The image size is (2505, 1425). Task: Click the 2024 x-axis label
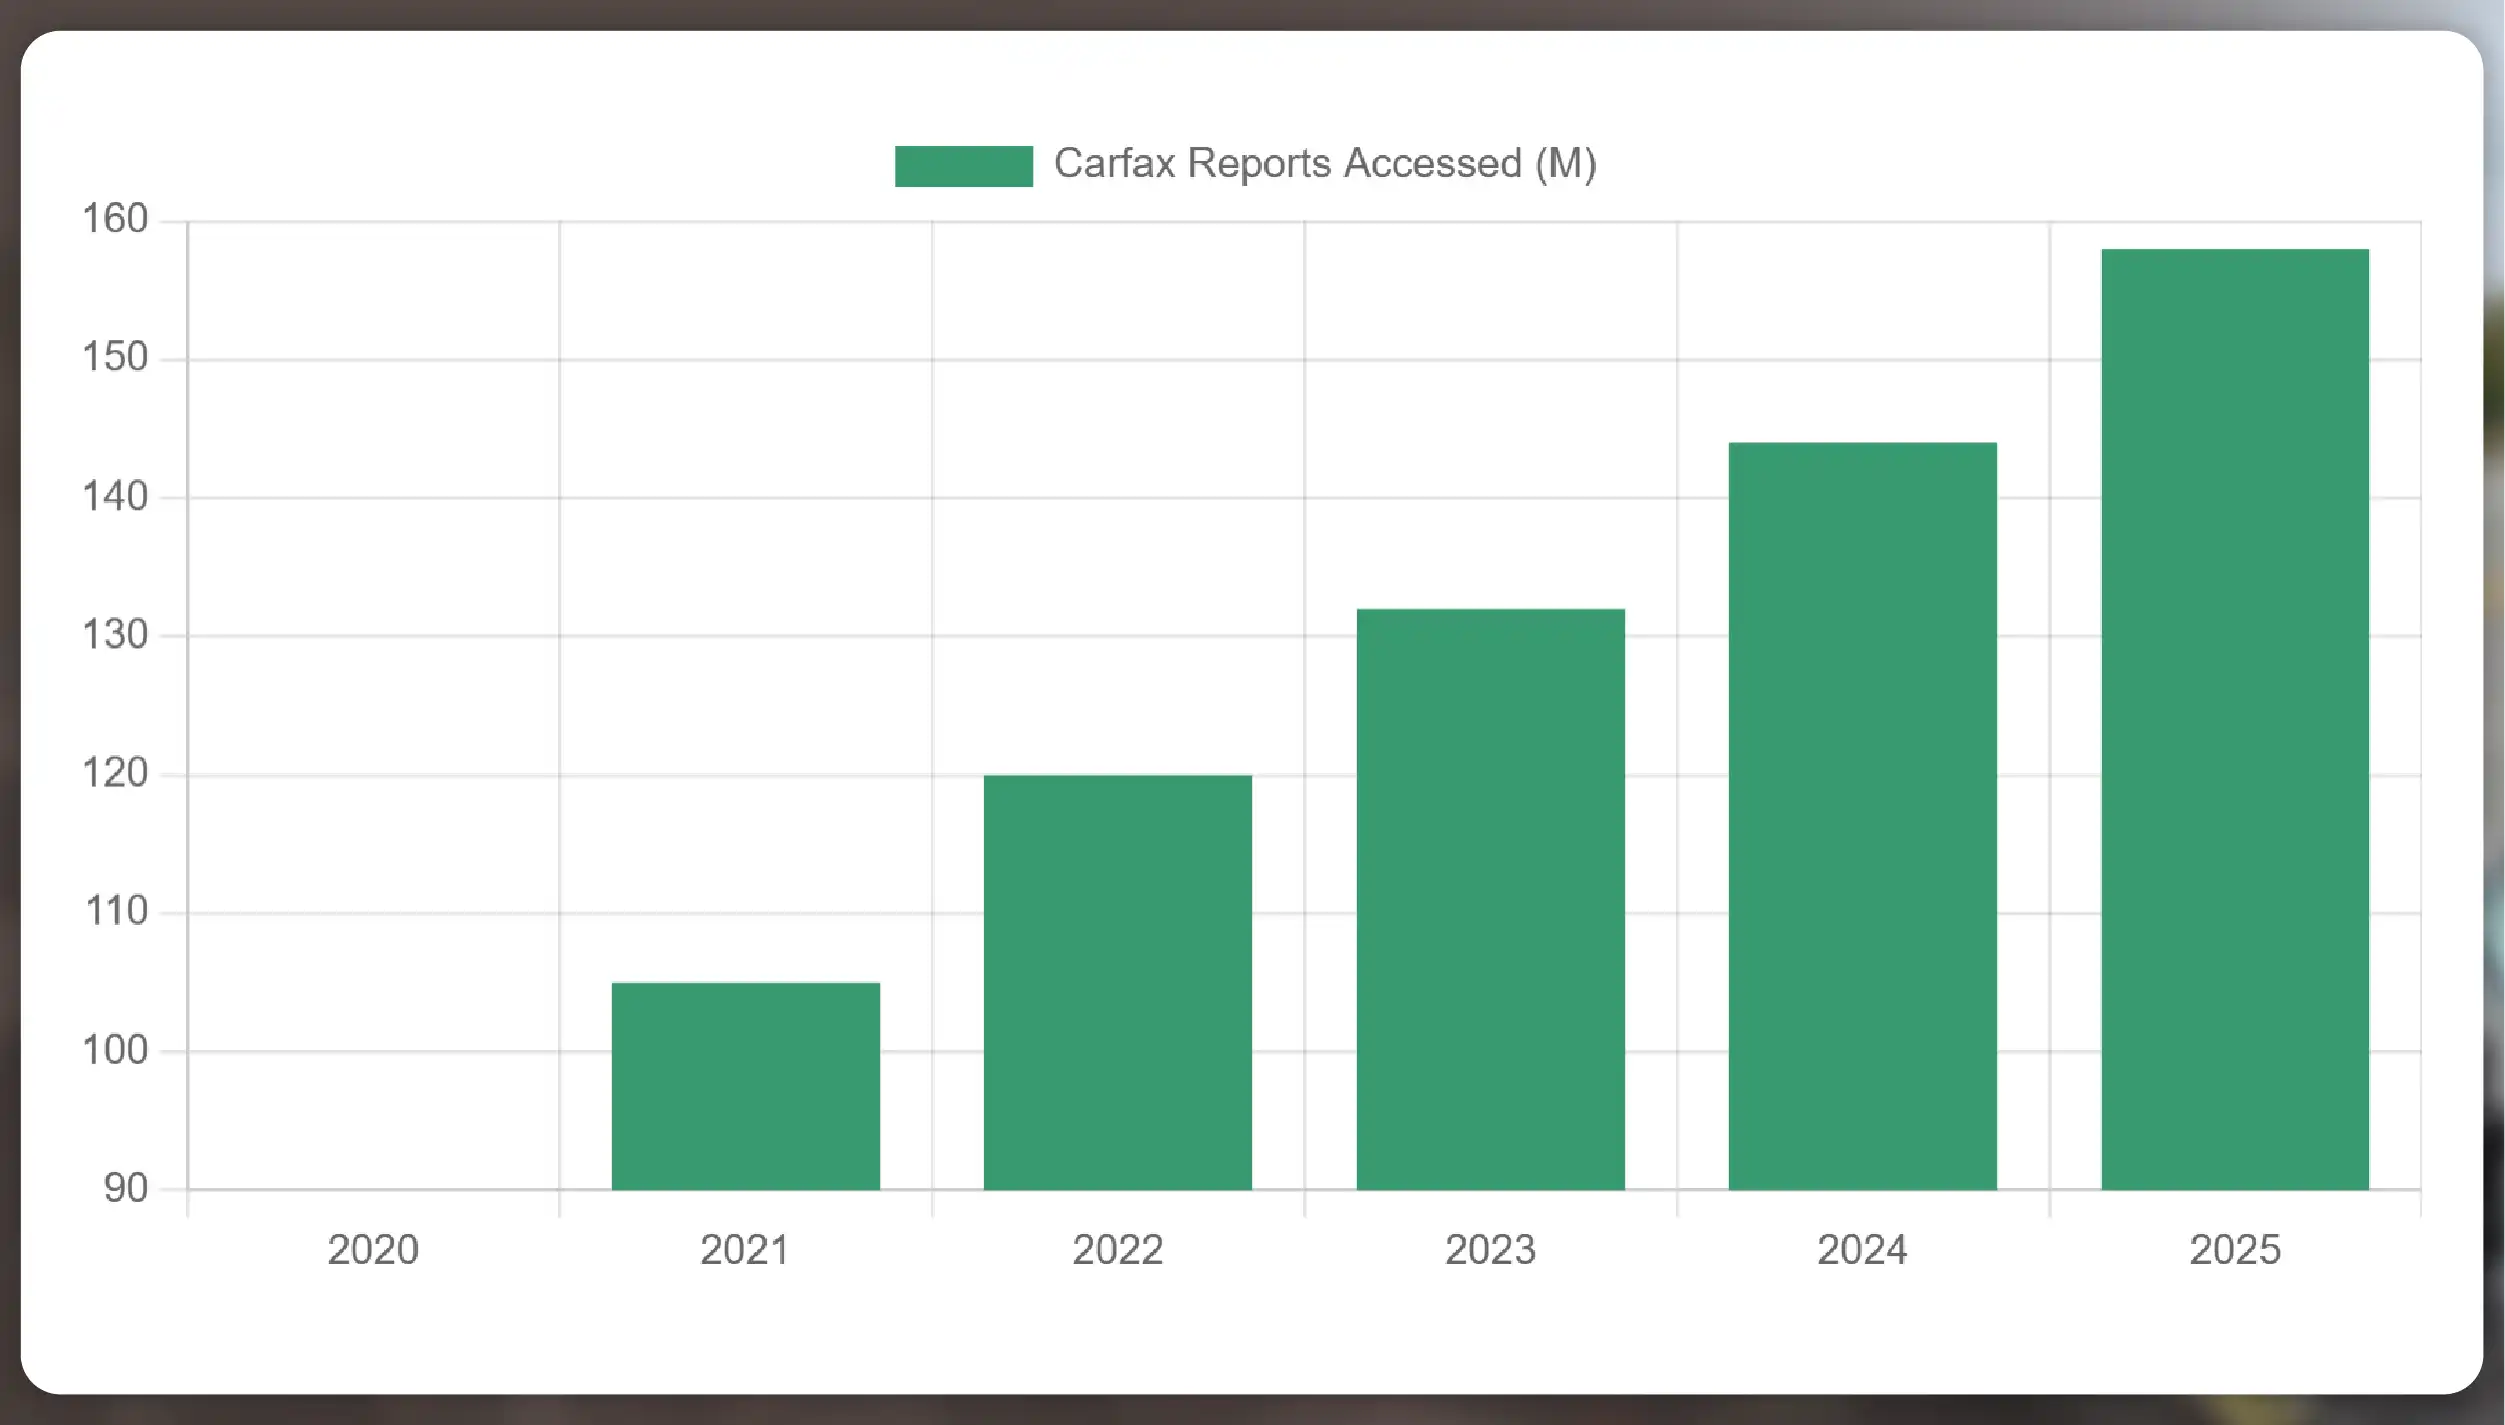tap(1862, 1250)
